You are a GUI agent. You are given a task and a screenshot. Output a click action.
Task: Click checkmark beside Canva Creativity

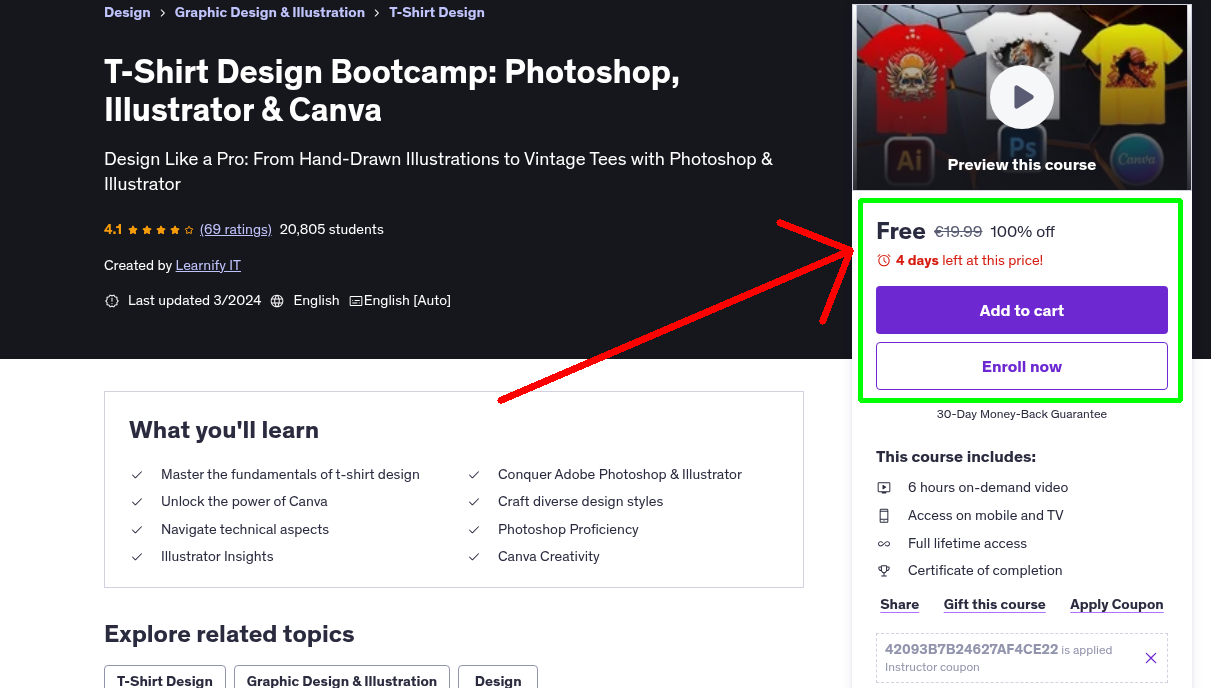click(474, 557)
